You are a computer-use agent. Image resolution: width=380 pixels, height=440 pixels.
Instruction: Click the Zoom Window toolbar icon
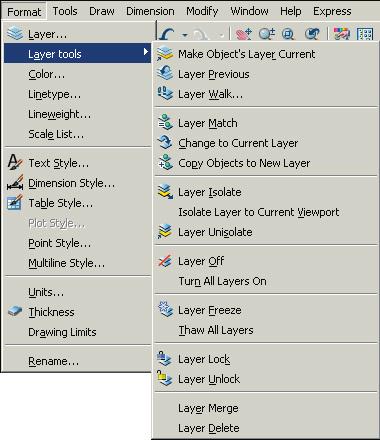click(288, 34)
